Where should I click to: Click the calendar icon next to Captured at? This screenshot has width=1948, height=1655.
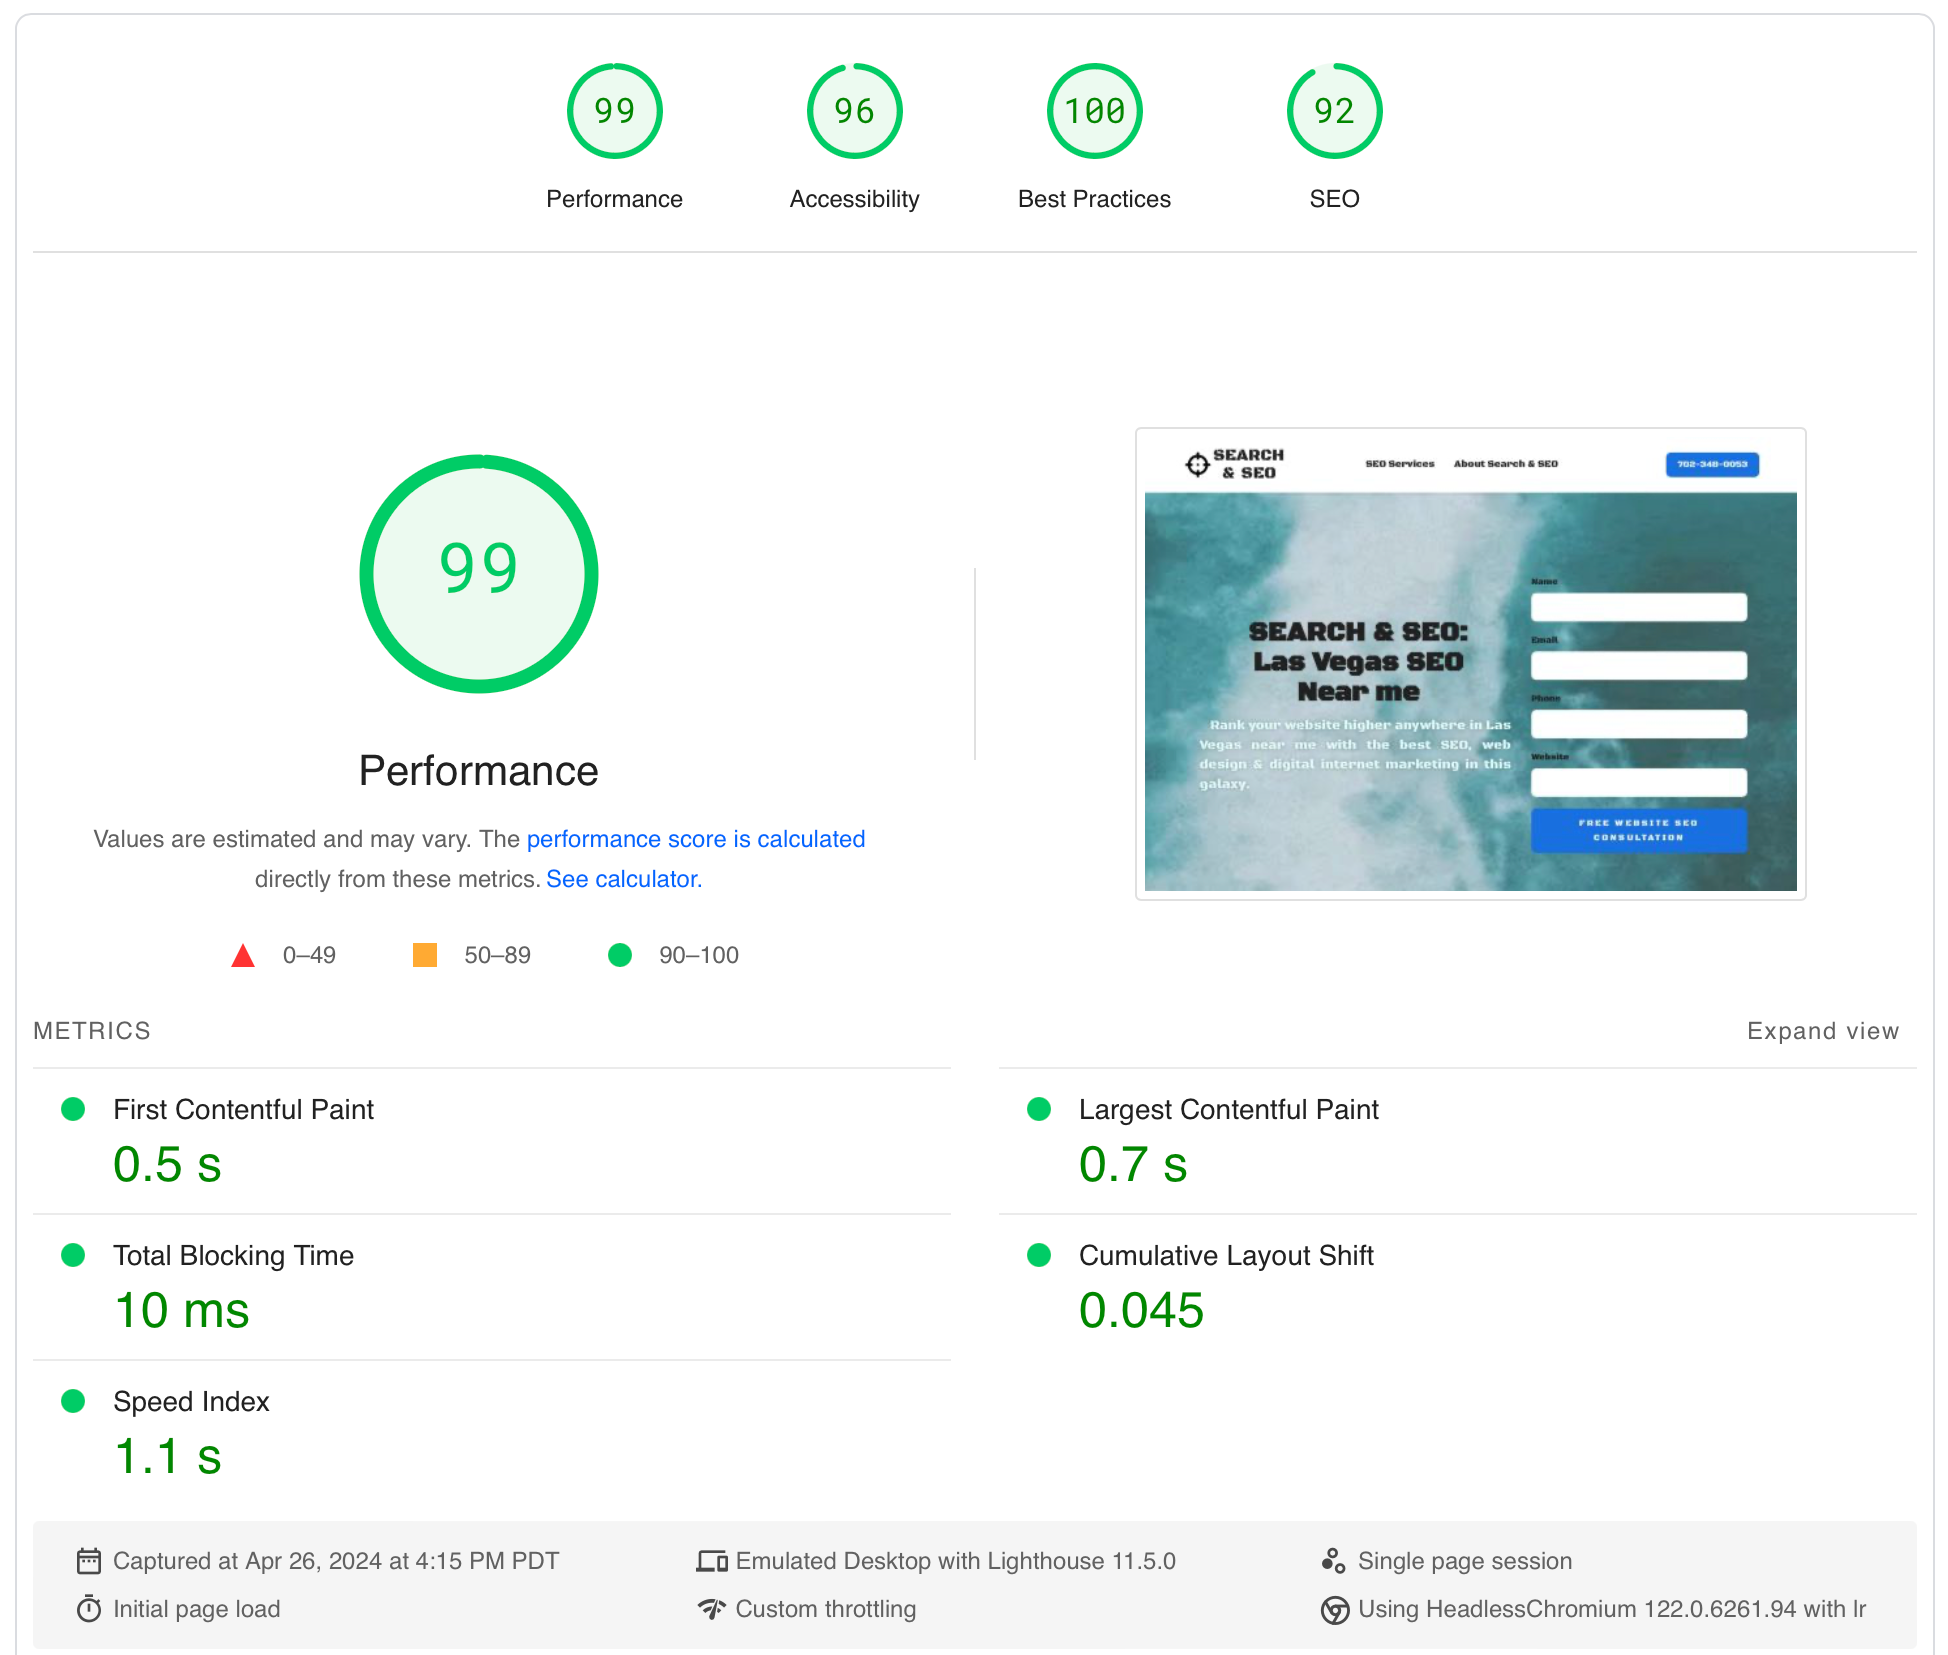tap(89, 1561)
